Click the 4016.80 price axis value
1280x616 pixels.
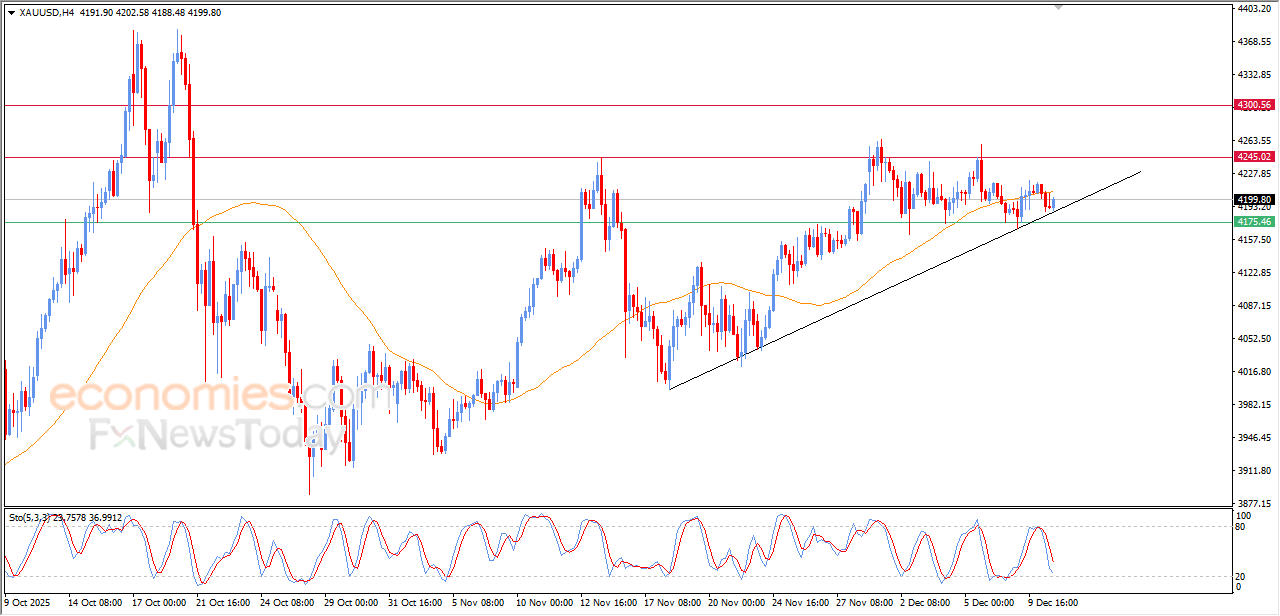coord(1252,372)
